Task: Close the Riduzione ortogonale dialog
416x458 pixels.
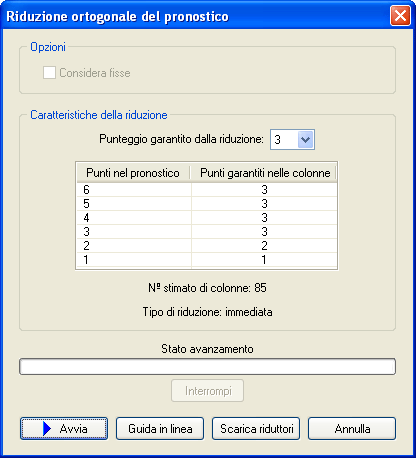Action: coord(400,15)
